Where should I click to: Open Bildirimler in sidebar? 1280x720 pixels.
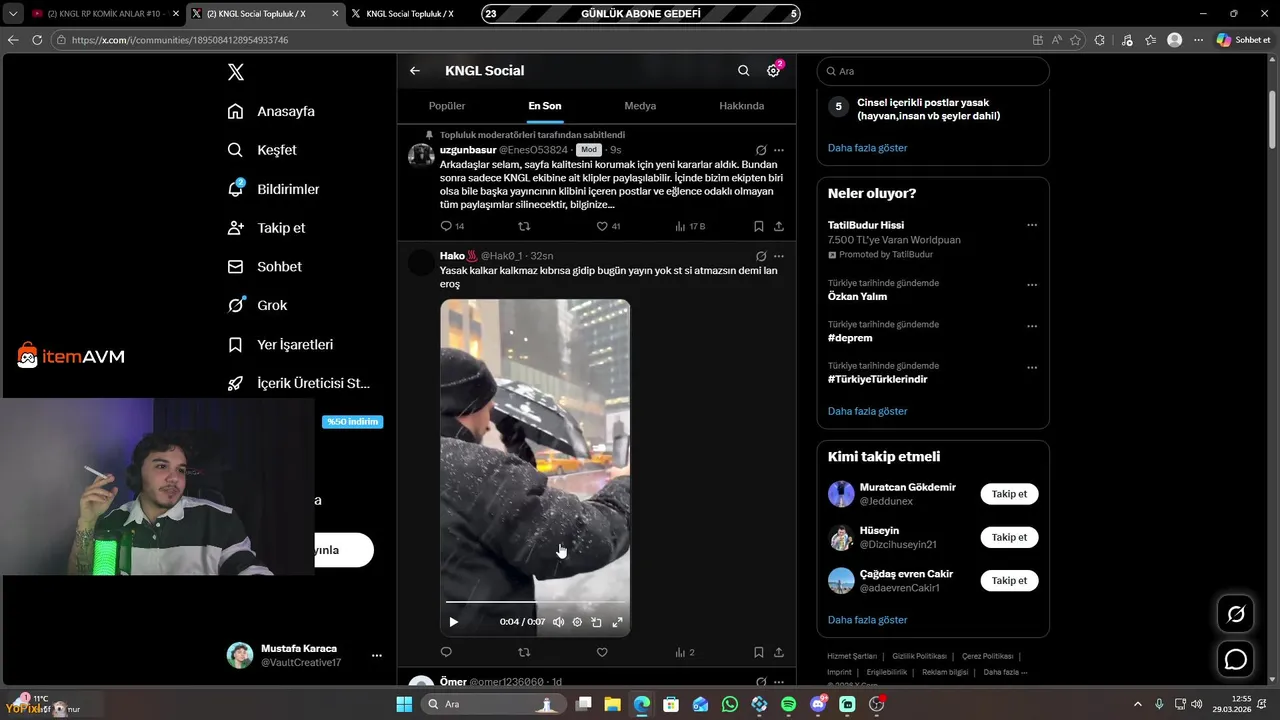[274, 189]
